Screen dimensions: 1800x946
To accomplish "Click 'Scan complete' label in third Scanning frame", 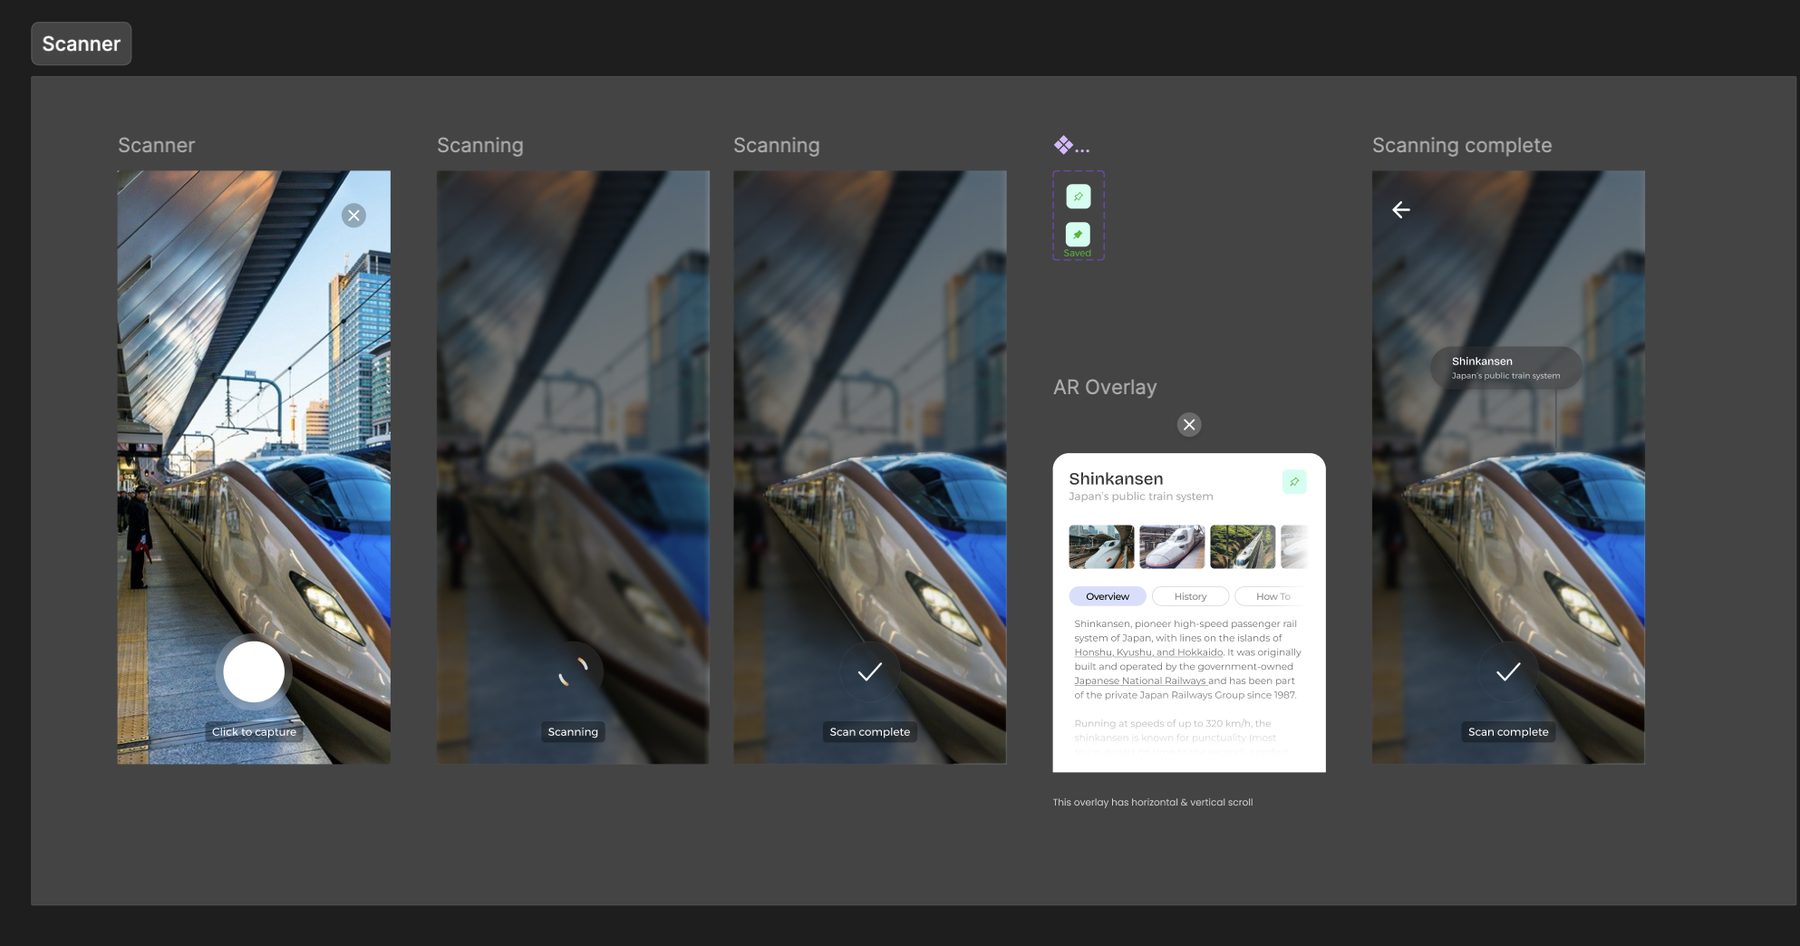I will (x=870, y=732).
